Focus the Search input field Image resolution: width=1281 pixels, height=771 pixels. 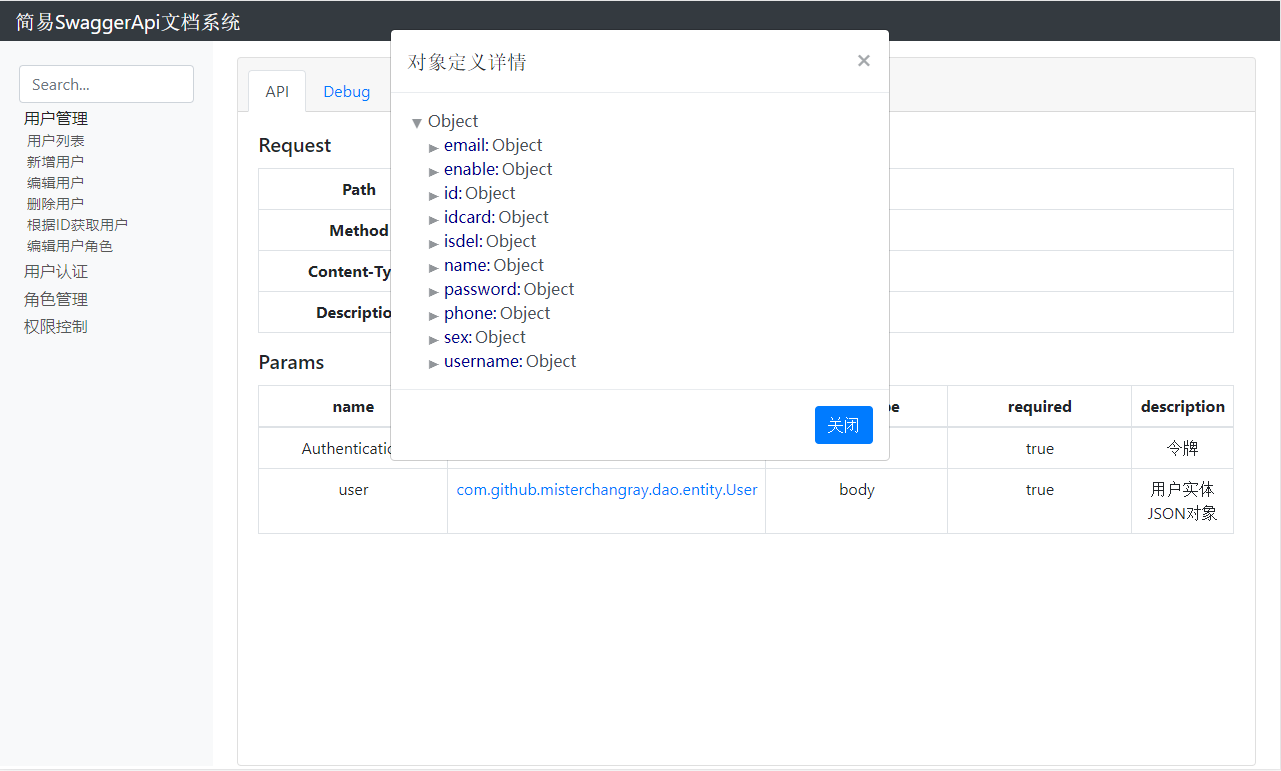[106, 84]
